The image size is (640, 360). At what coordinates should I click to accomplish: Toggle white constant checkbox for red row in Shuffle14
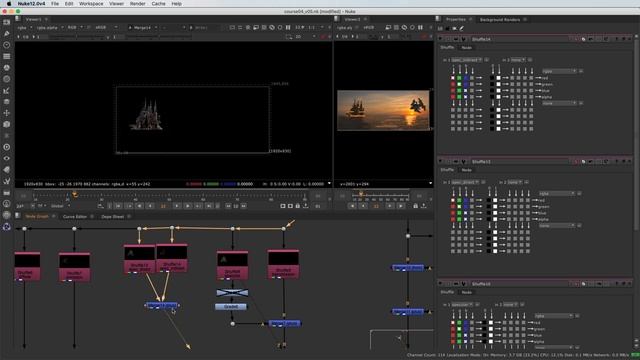click(x=498, y=78)
